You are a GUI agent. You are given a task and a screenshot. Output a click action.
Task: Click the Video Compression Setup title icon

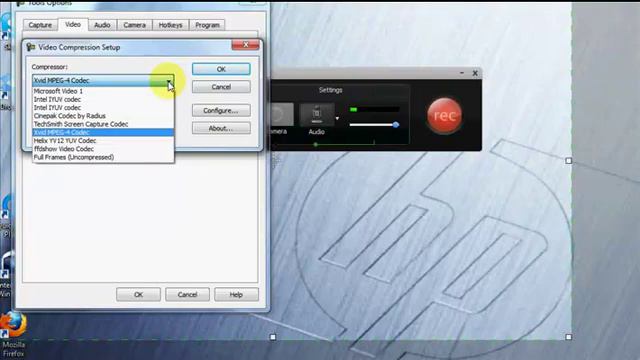[x=31, y=47]
